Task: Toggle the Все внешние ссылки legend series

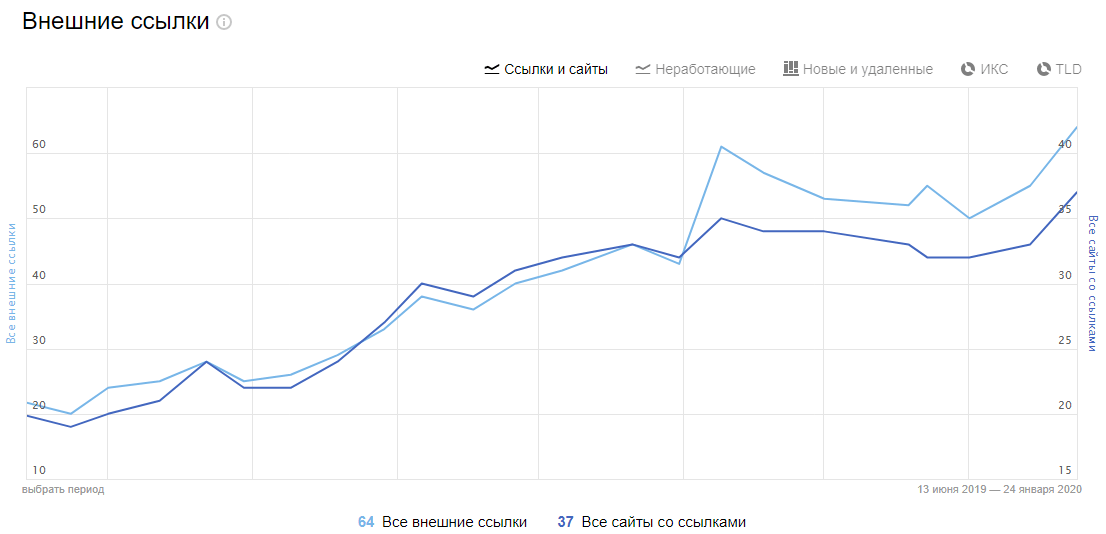Action: pyautogui.click(x=454, y=522)
